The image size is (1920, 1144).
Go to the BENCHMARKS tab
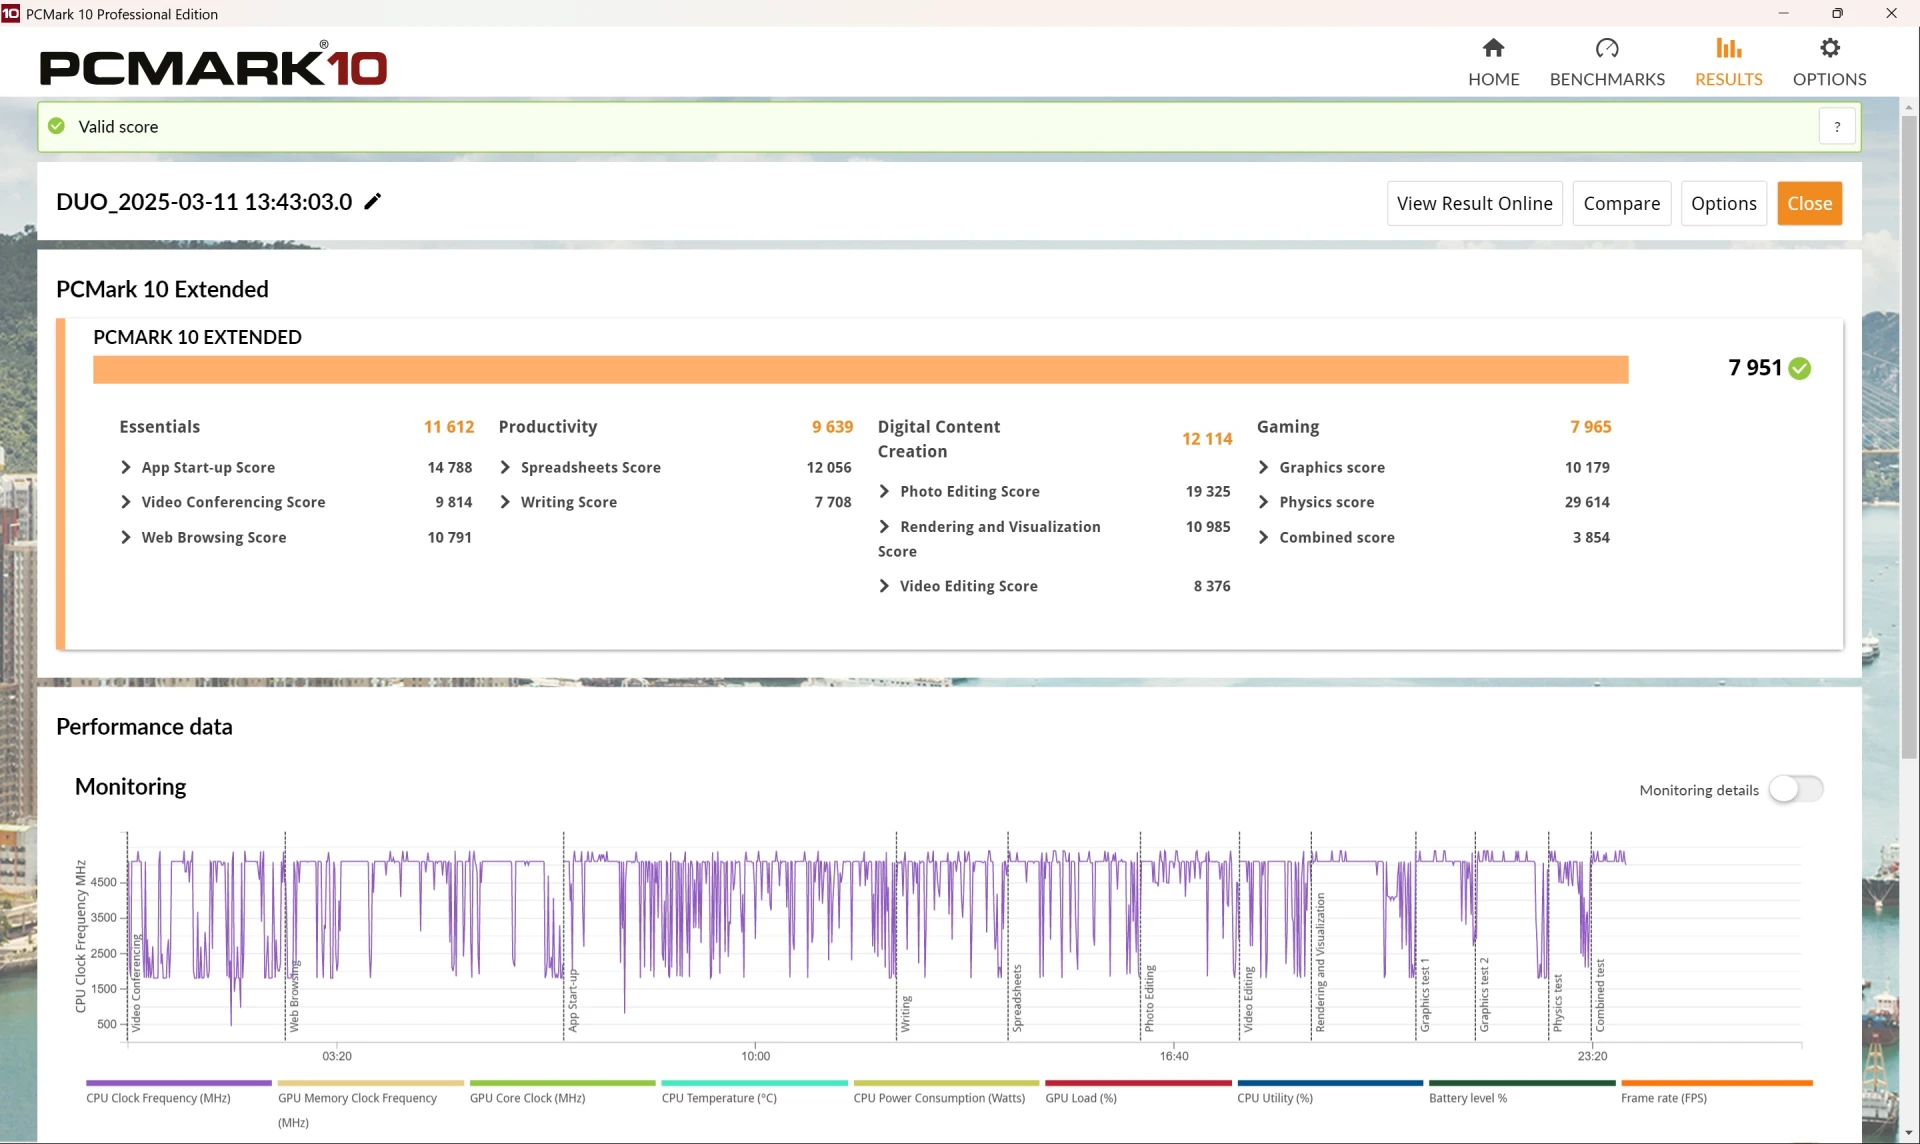(1607, 62)
